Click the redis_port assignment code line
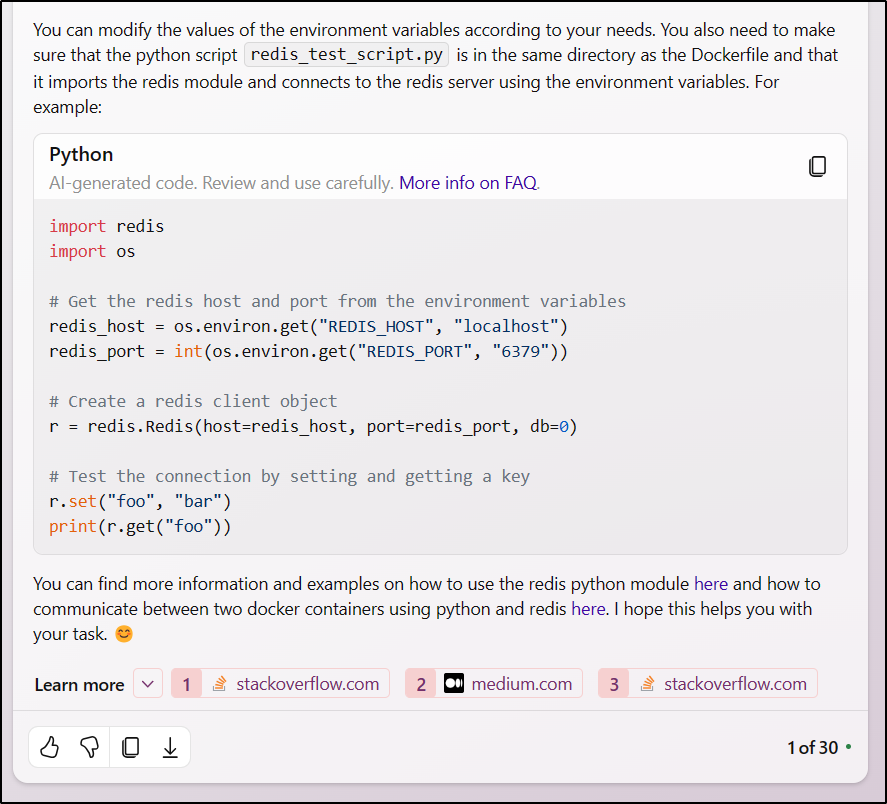This screenshot has width=887, height=804. pyautogui.click(x=308, y=351)
